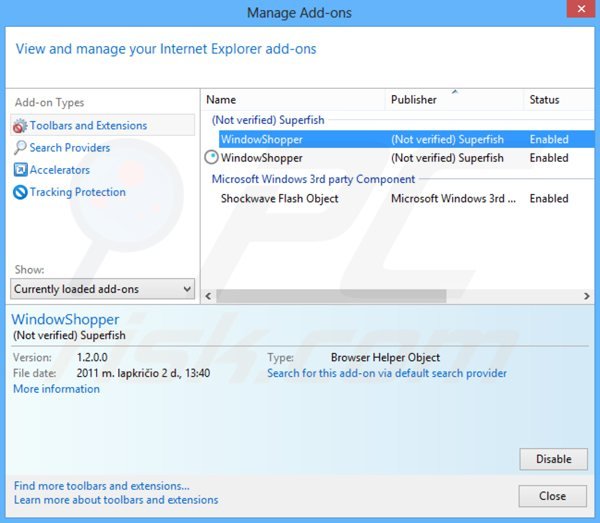Click Search for this add-on via default provider
This screenshot has height=523, width=600.
click(387, 373)
